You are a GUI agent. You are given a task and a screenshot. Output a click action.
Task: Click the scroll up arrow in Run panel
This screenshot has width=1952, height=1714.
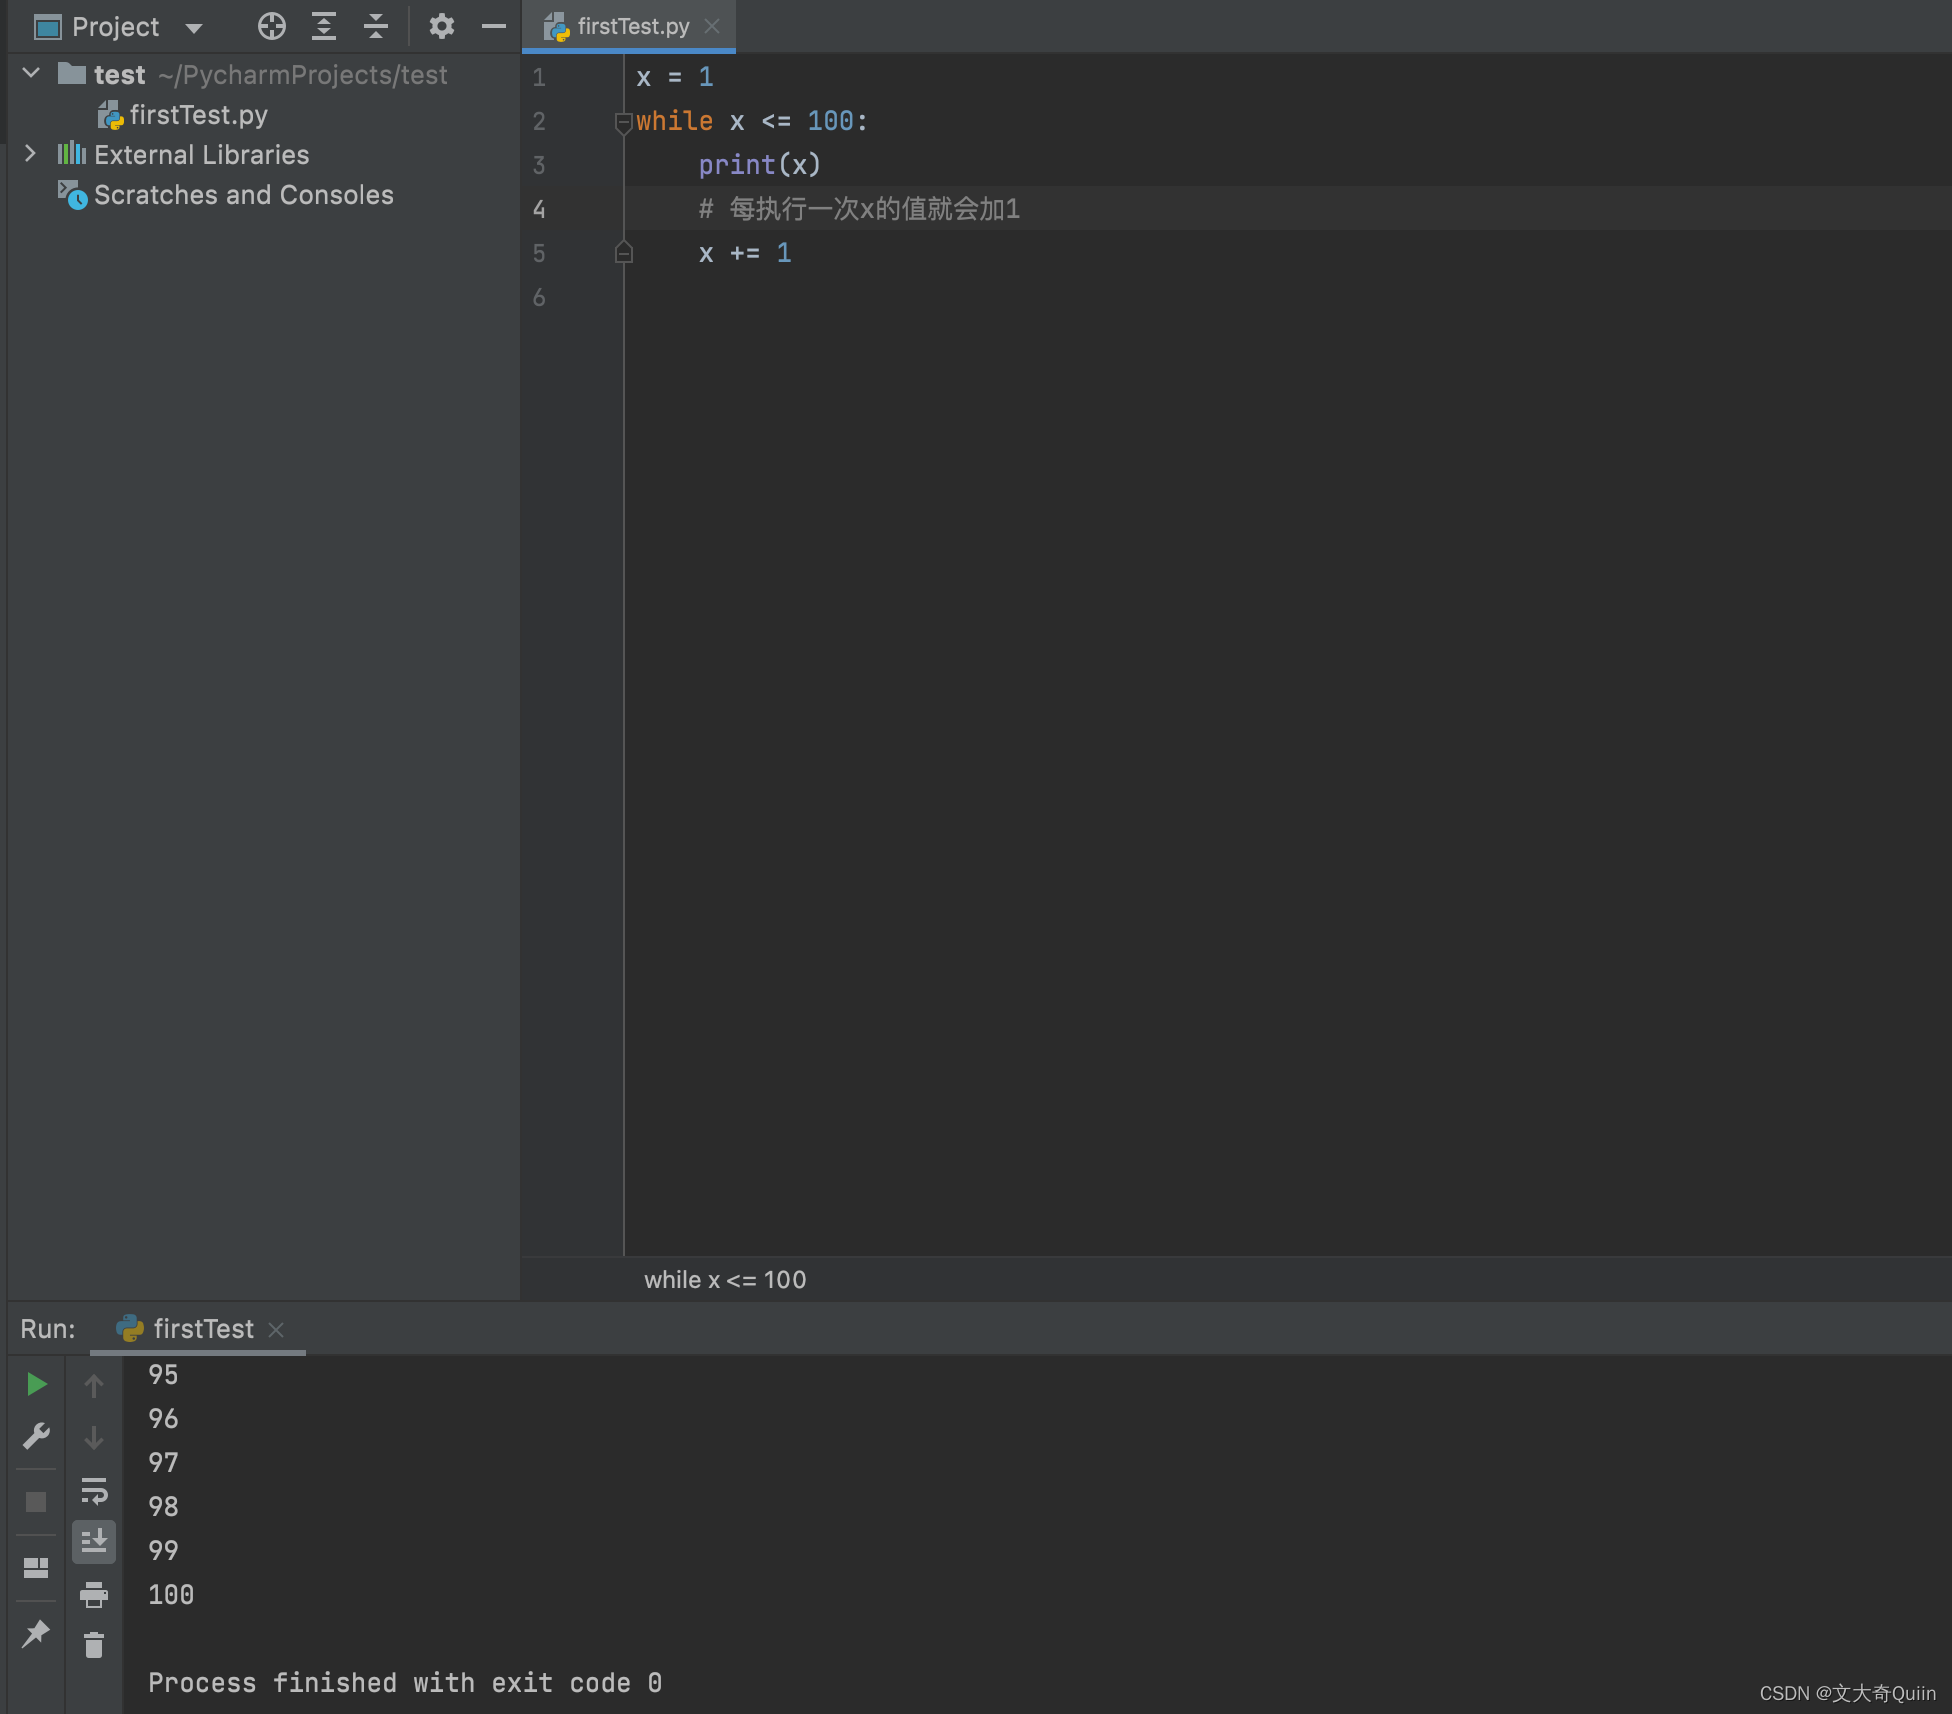[x=93, y=1382]
